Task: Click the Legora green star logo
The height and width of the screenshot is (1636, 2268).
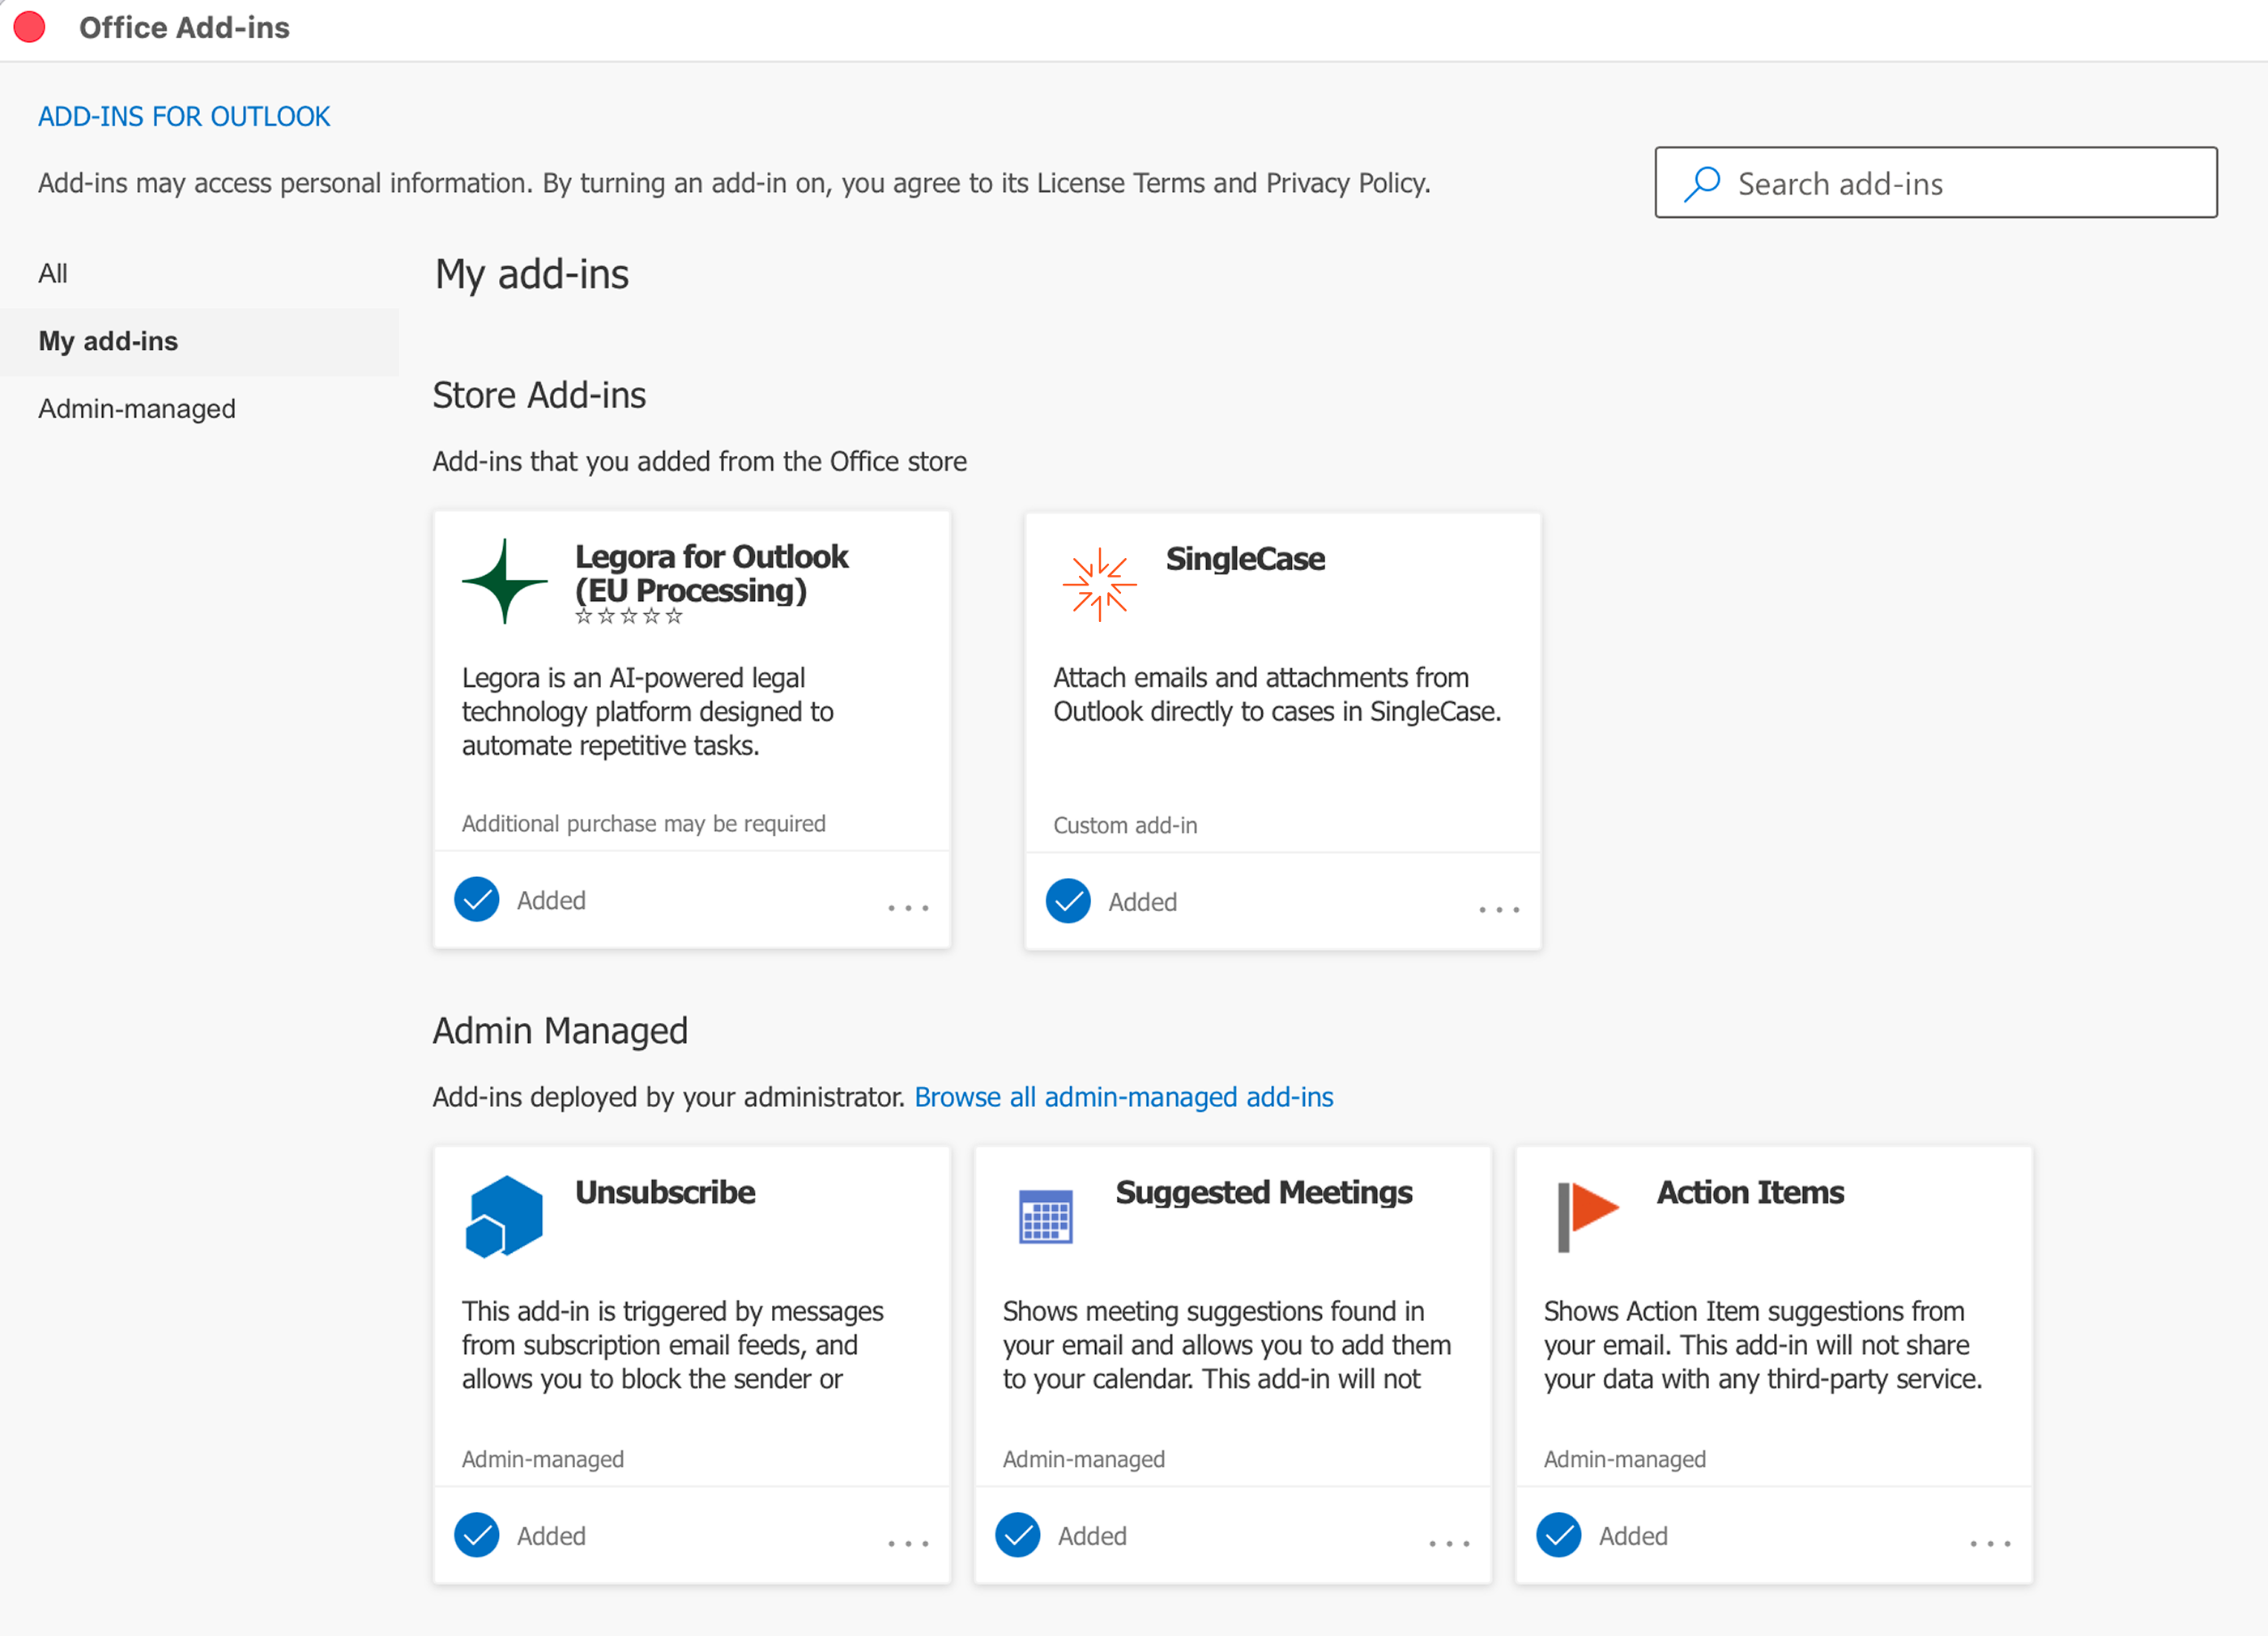Action: [x=504, y=582]
